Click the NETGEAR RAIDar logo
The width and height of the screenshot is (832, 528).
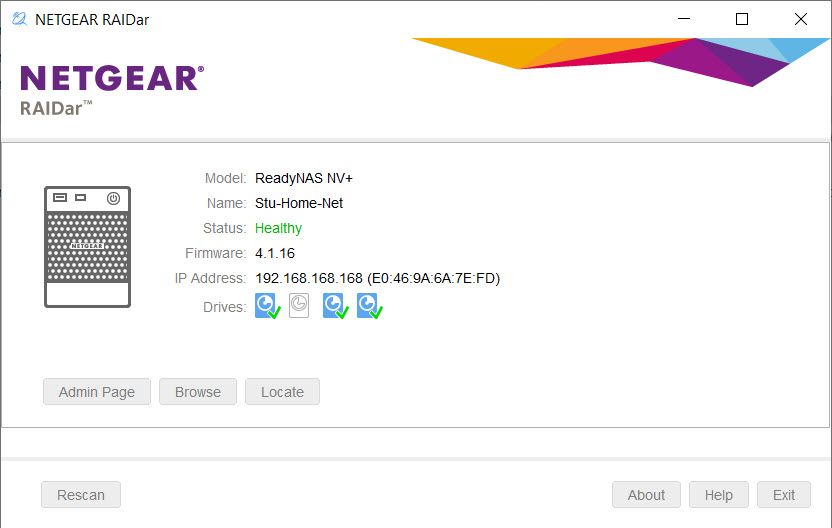[111, 88]
